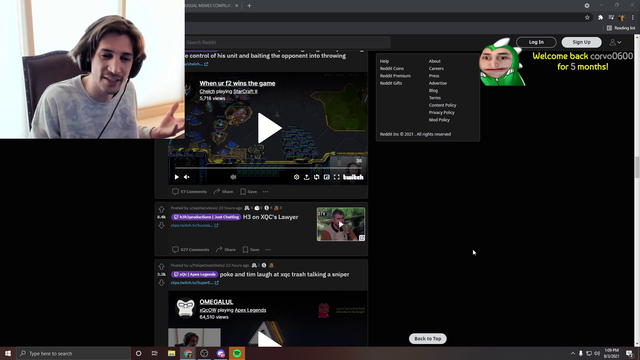Focus the Search Reddit field
The width and height of the screenshot is (640, 360).
click(287, 42)
